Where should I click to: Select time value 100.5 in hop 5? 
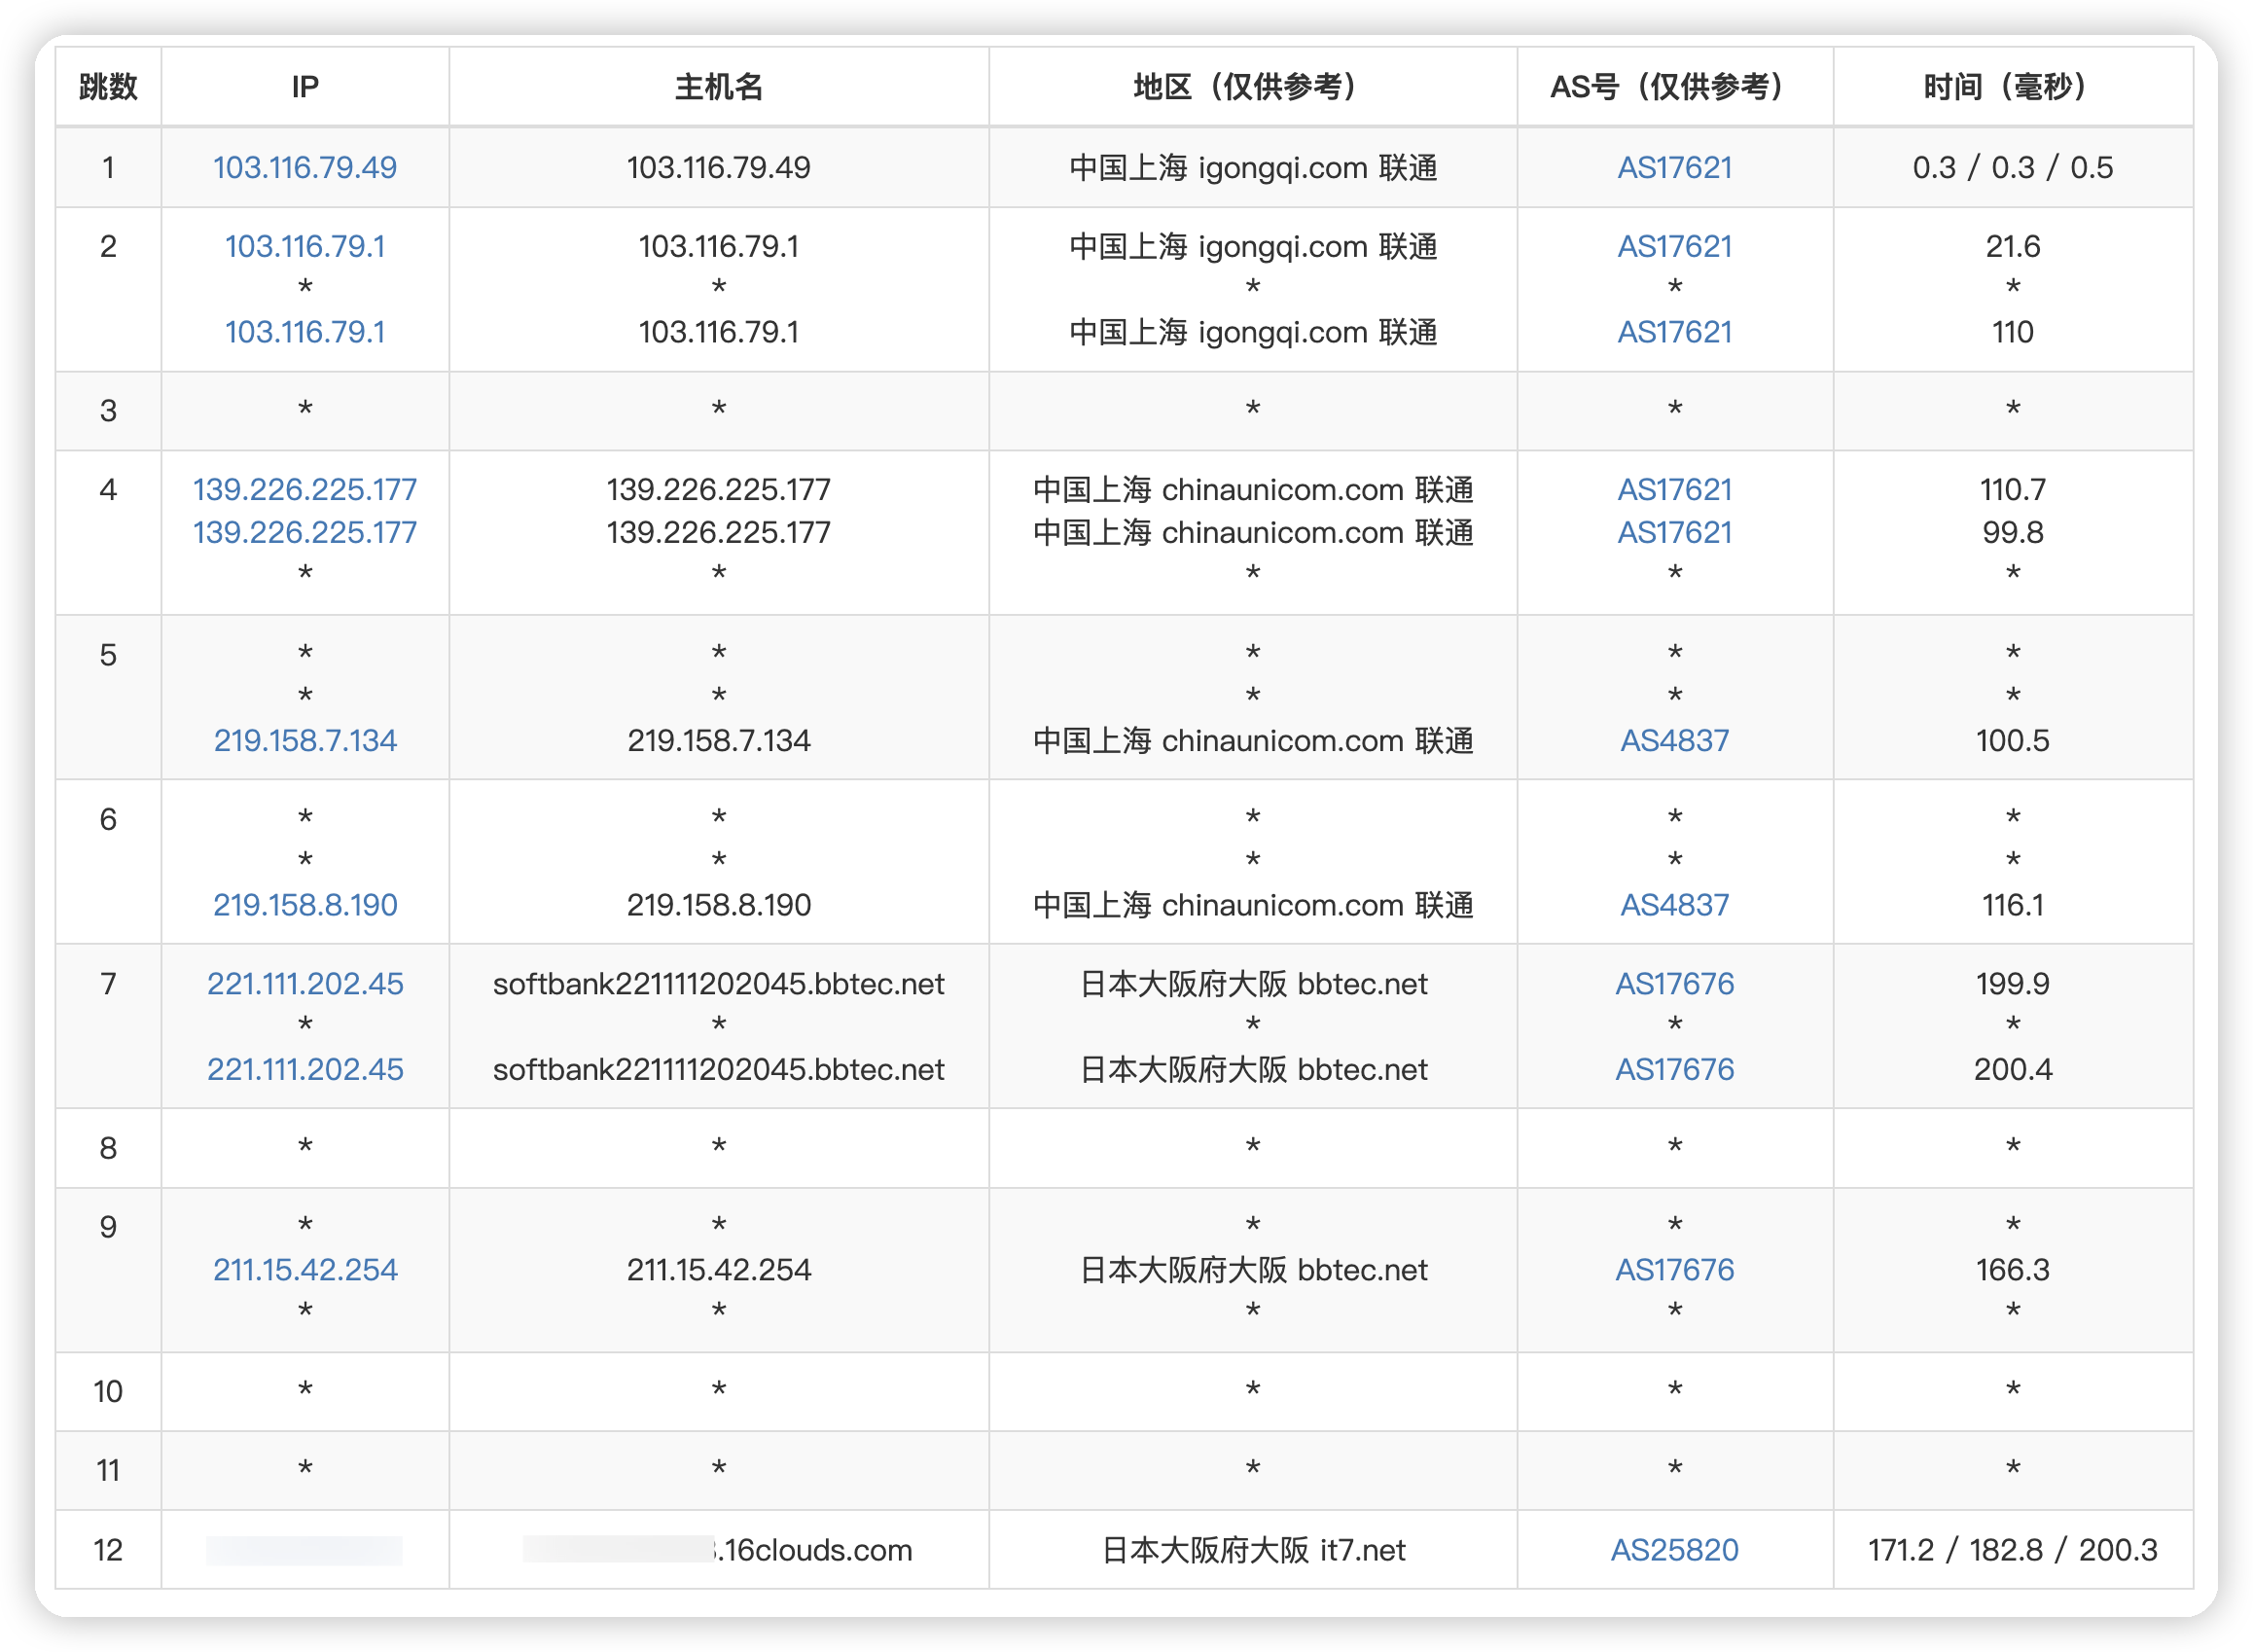(2012, 740)
